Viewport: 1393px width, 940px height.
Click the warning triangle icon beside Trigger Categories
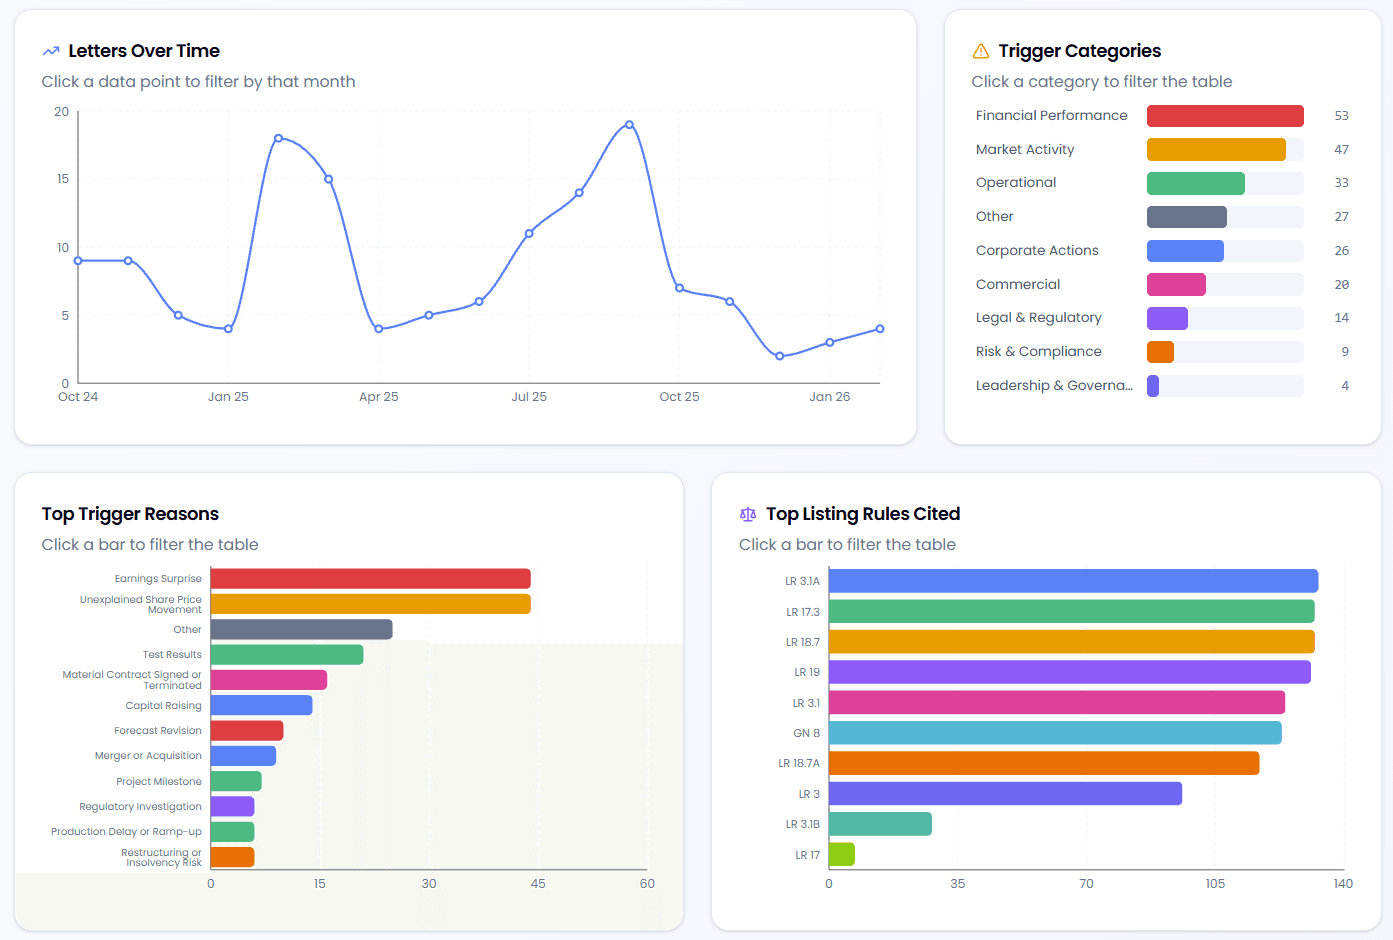(x=981, y=51)
